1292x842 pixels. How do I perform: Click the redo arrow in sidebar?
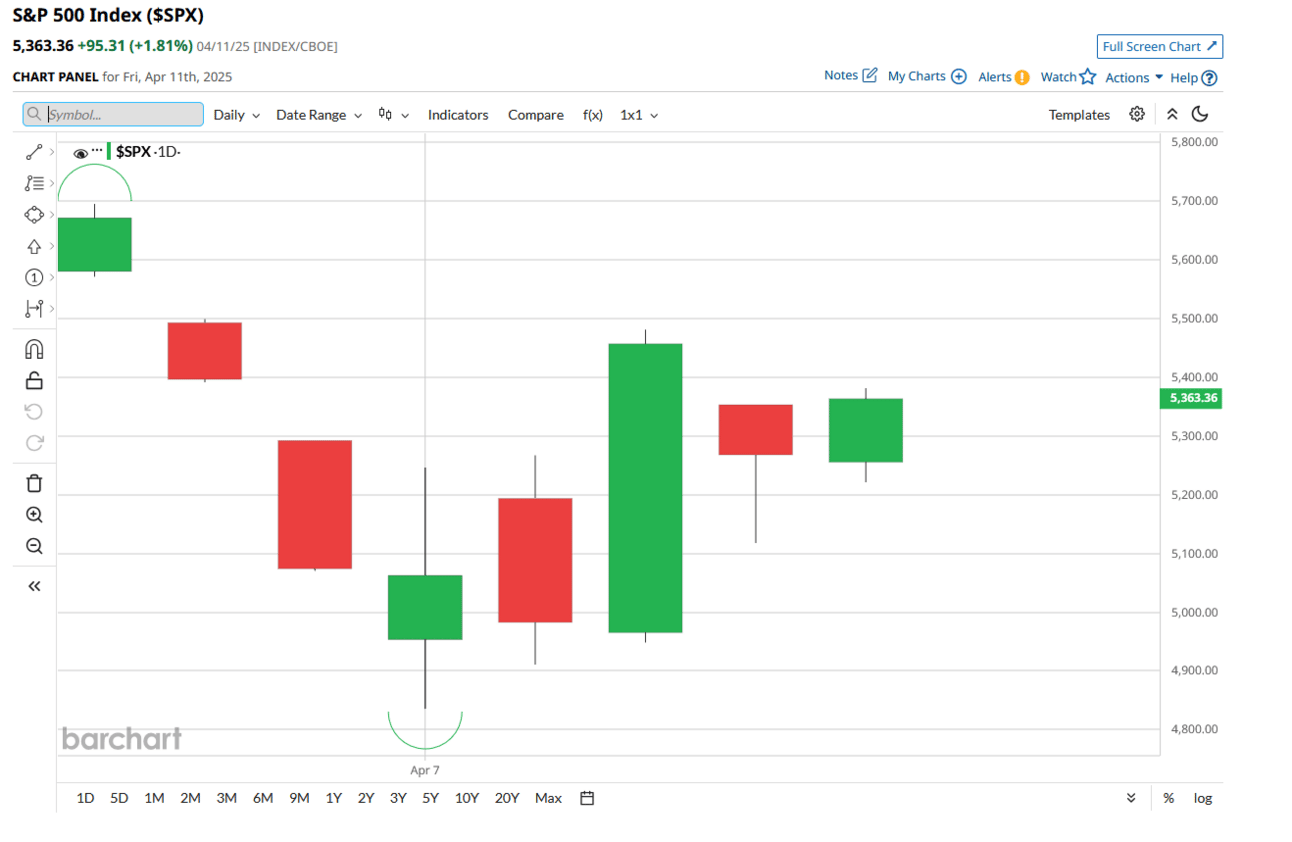click(34, 443)
